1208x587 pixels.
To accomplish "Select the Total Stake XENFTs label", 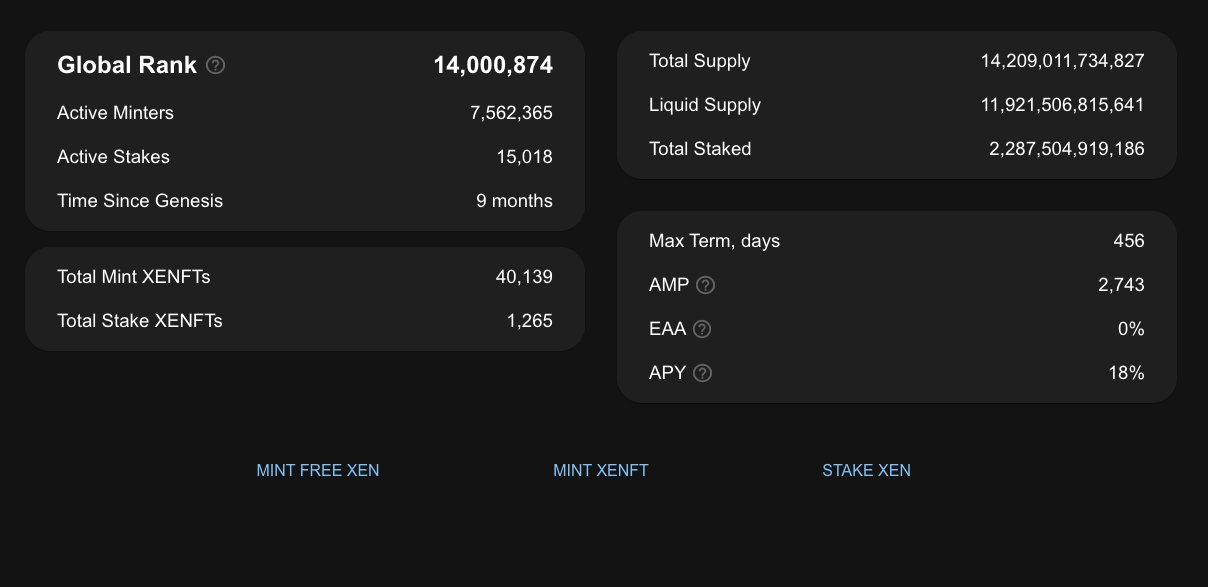I will click(x=140, y=321).
